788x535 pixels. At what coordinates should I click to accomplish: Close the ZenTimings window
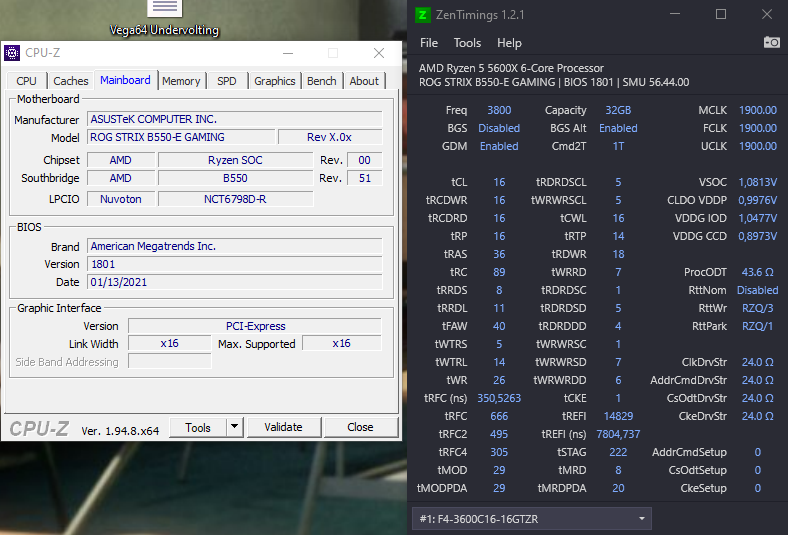(767, 15)
